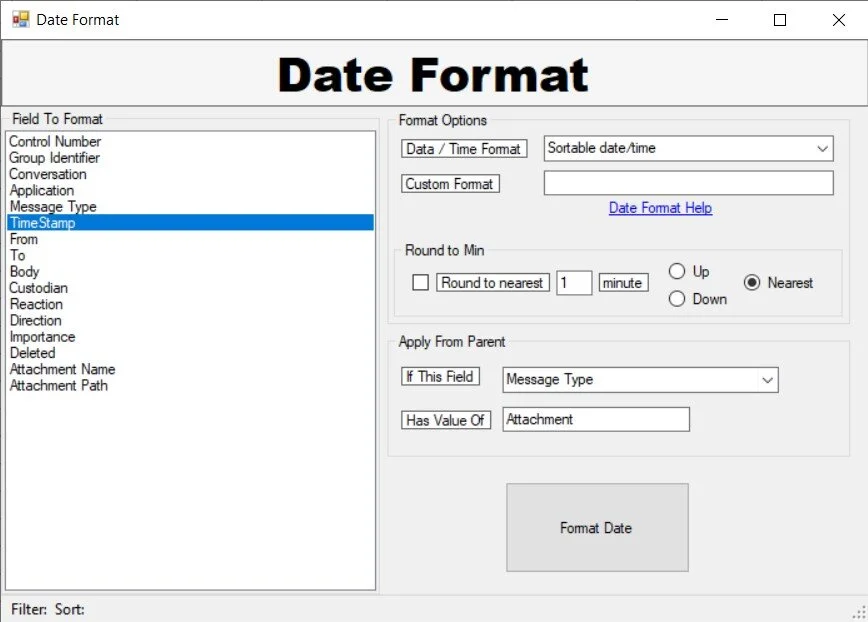Click the Has Value Of button
This screenshot has height=622, width=868.
tap(446, 420)
